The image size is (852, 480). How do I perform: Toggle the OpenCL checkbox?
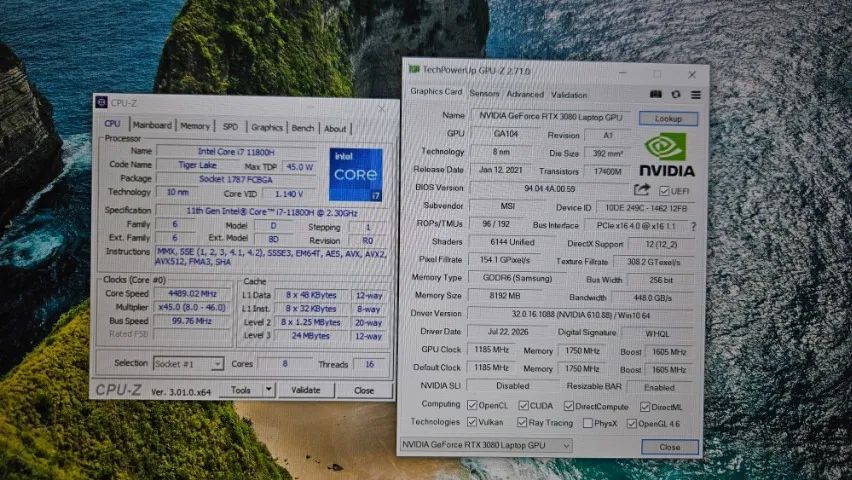pos(472,405)
